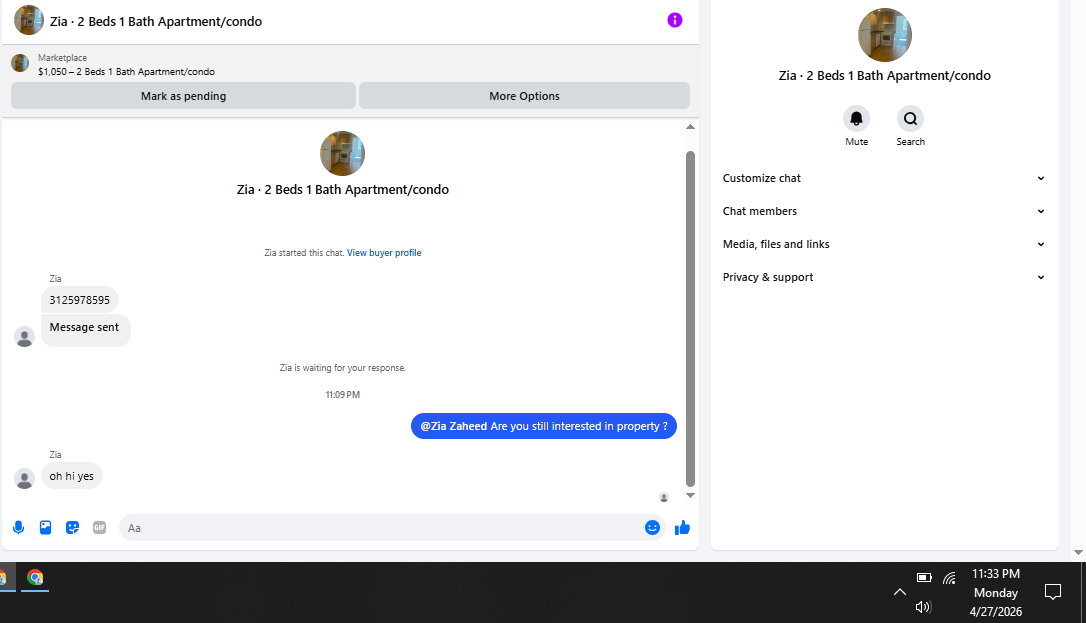
Task: Click page scroll-down arrow at far right
Action: tap(1078, 552)
